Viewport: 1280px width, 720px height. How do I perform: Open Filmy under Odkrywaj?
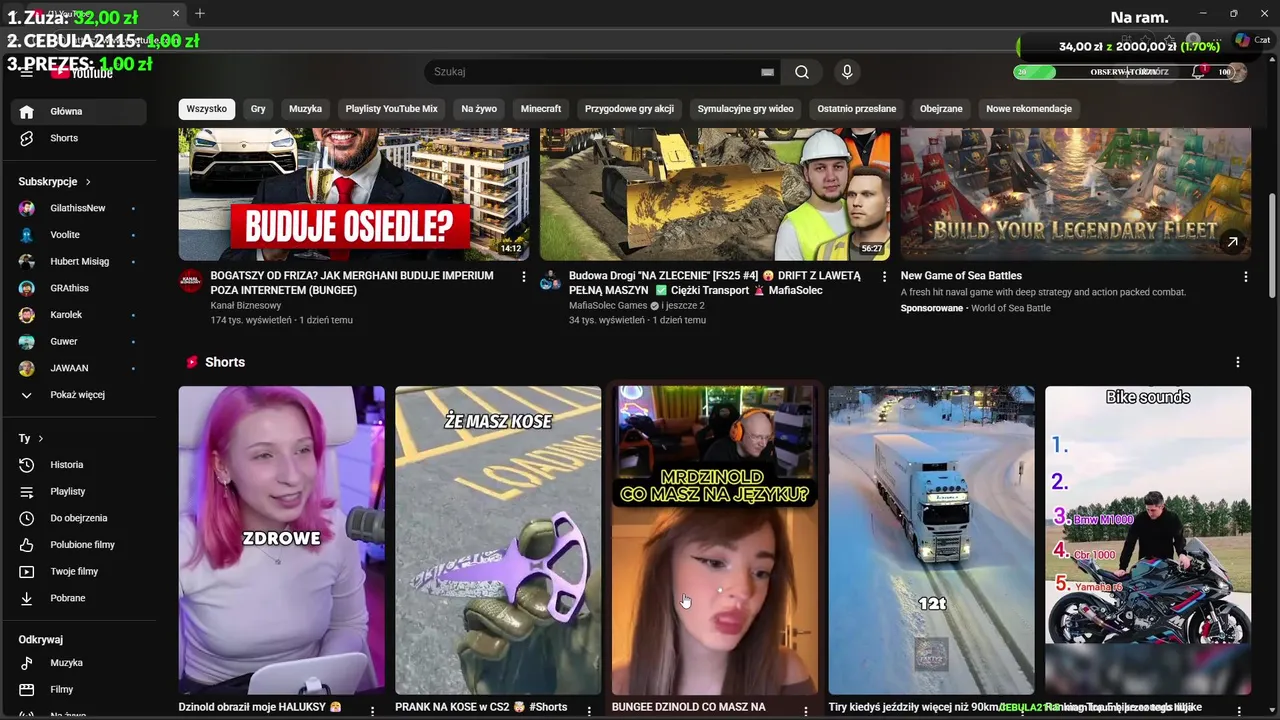[78, 689]
